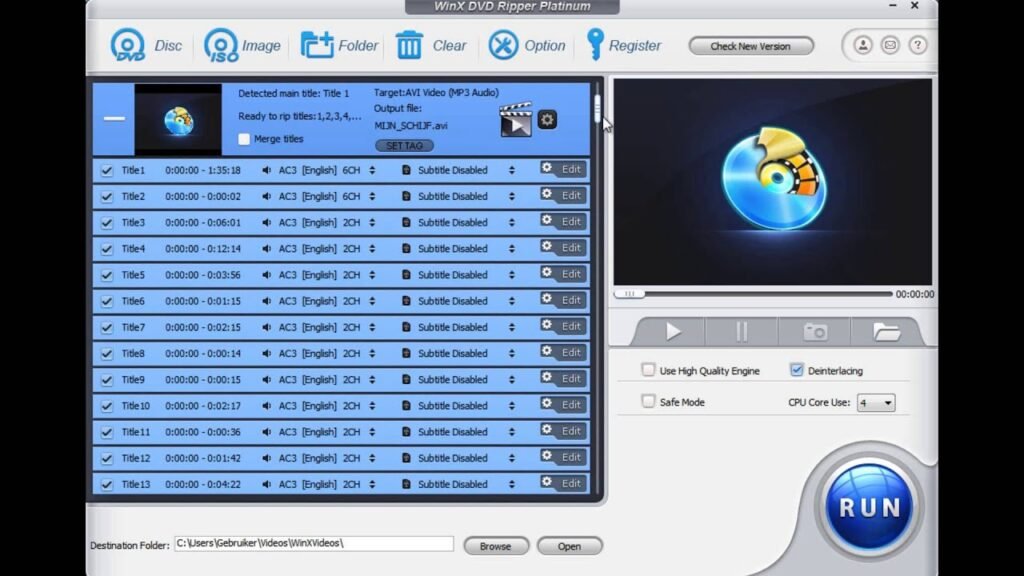
Task: Start ripping with the RUN button
Action: point(869,507)
